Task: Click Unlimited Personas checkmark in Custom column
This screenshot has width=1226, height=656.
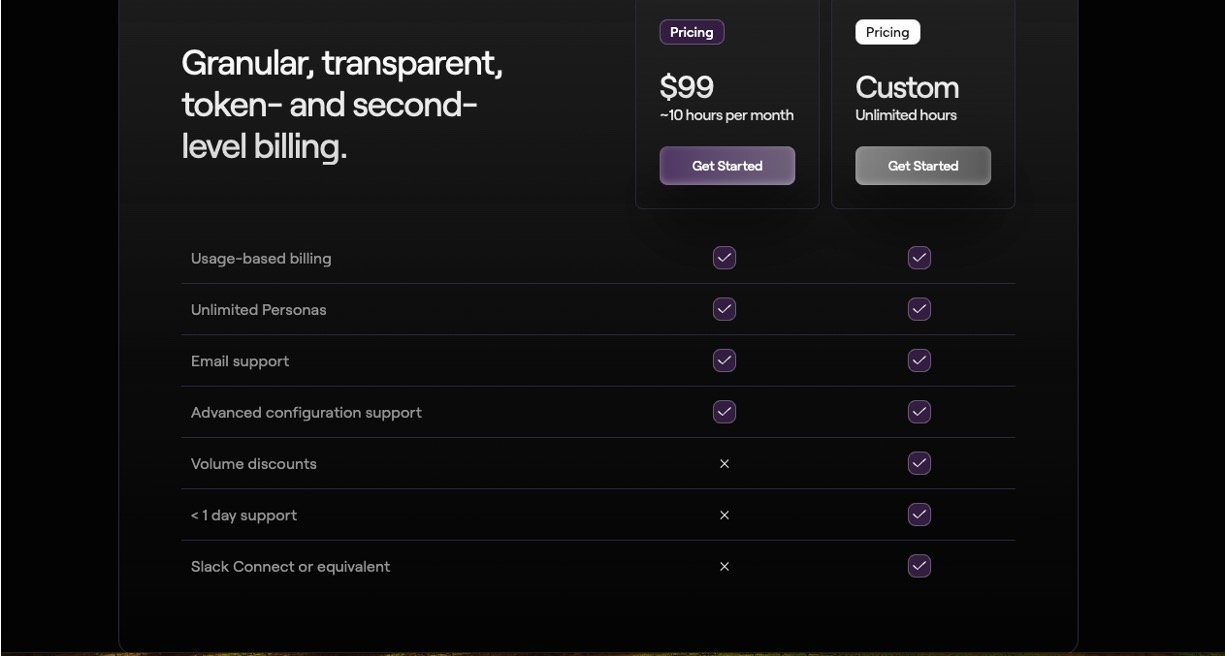Action: click(x=920, y=309)
